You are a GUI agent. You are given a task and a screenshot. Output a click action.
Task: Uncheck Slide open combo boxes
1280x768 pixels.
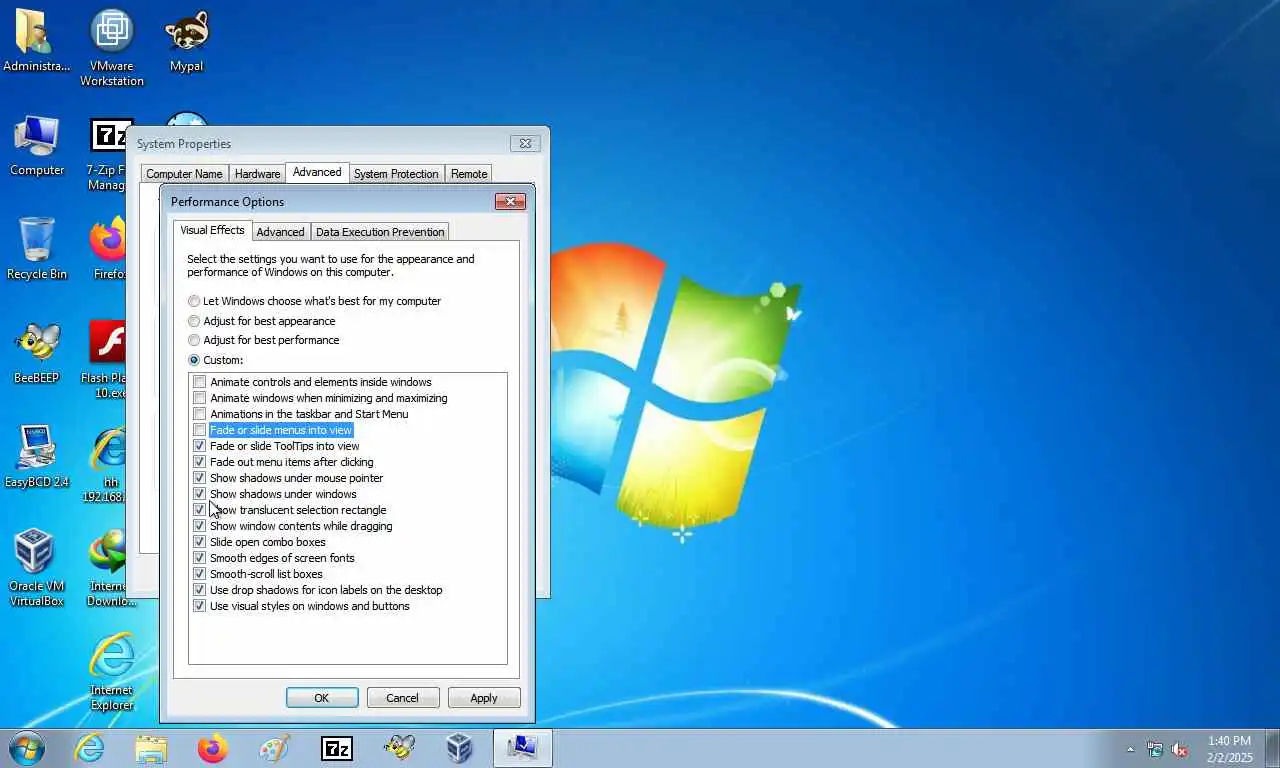[200, 542]
